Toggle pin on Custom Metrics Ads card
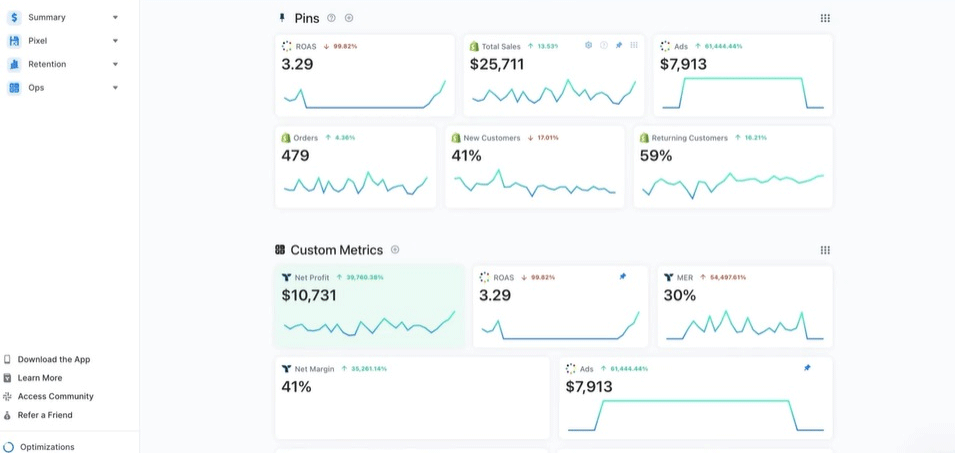This screenshot has width=955, height=453. [807, 368]
